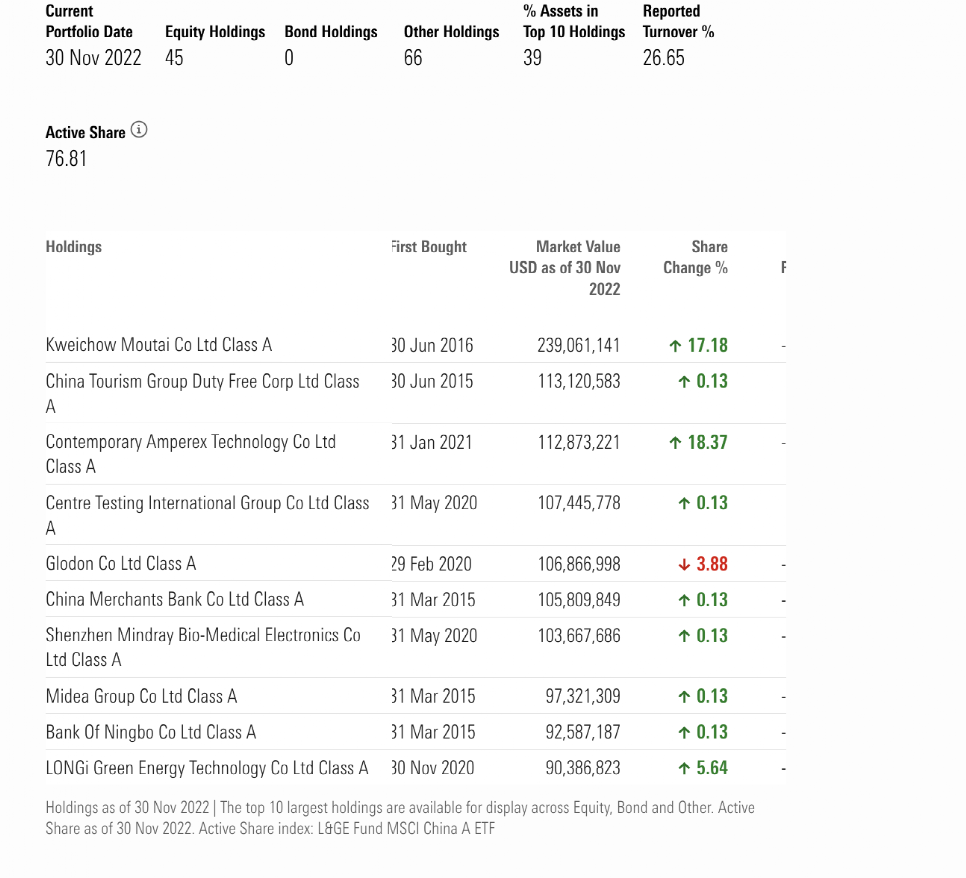Click the Active Share info icon
This screenshot has width=966, height=878.
pos(139,130)
